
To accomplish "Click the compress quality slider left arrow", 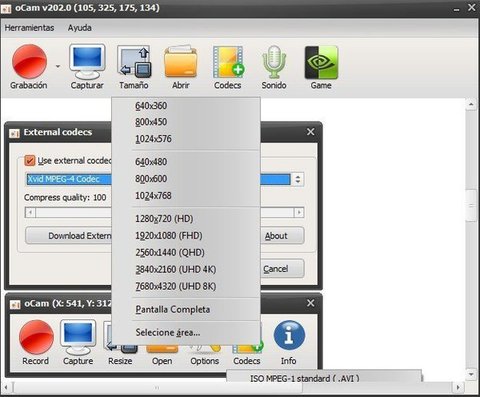I will click(x=30, y=212).
